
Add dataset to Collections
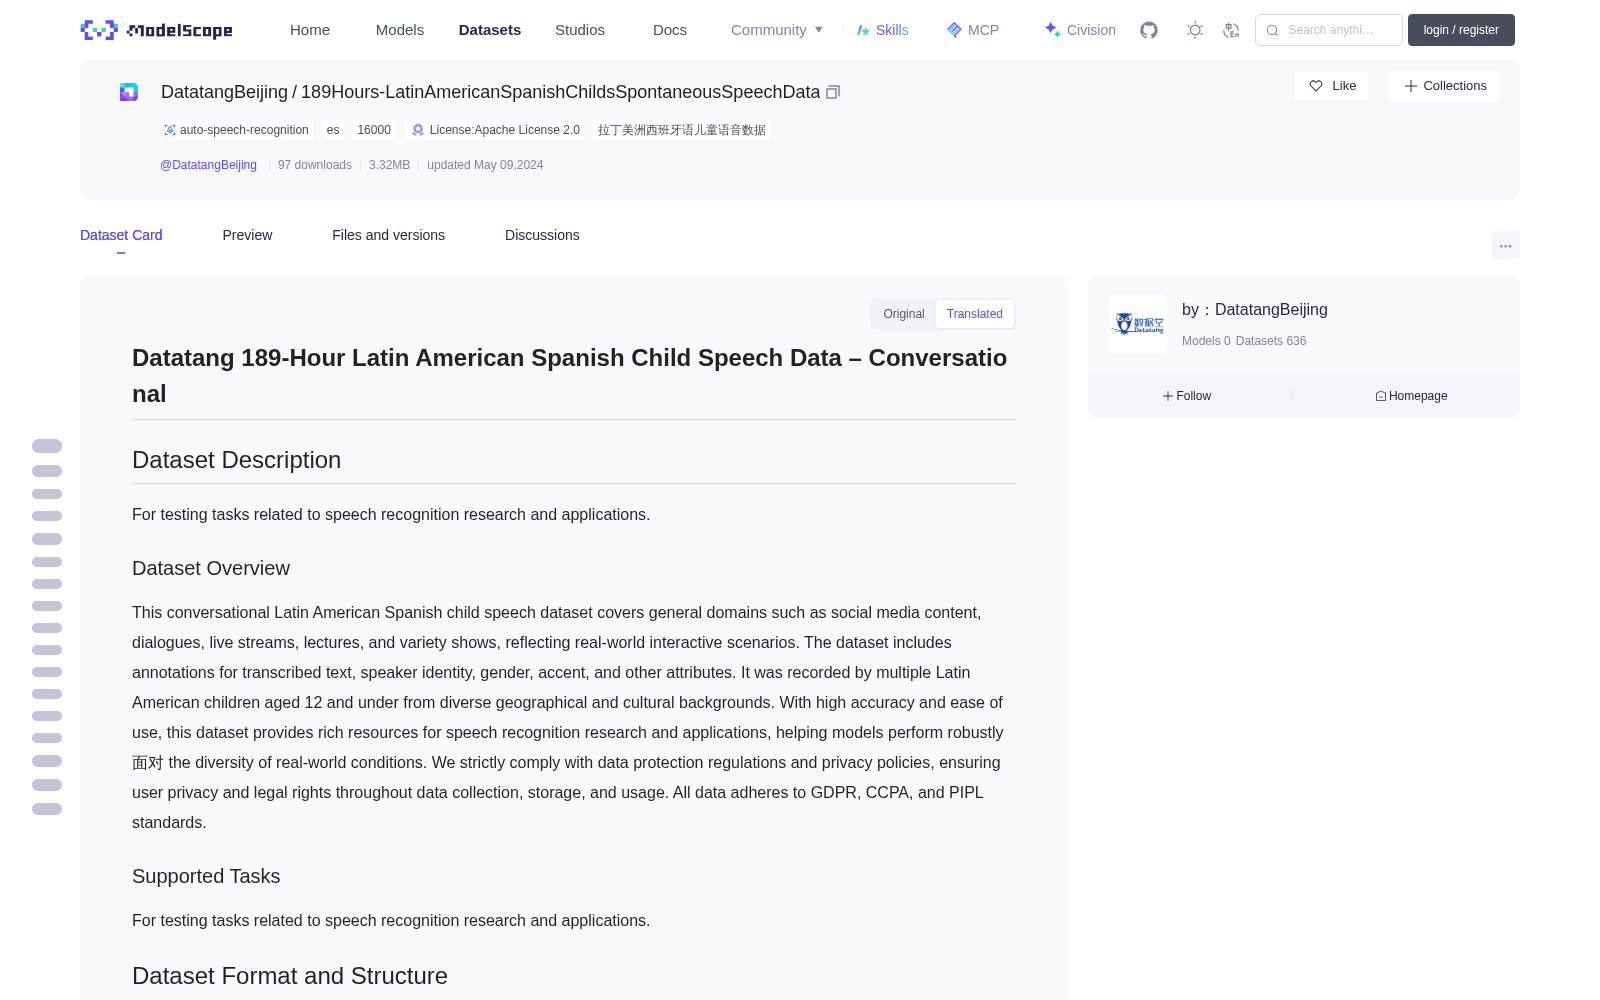pos(1444,86)
